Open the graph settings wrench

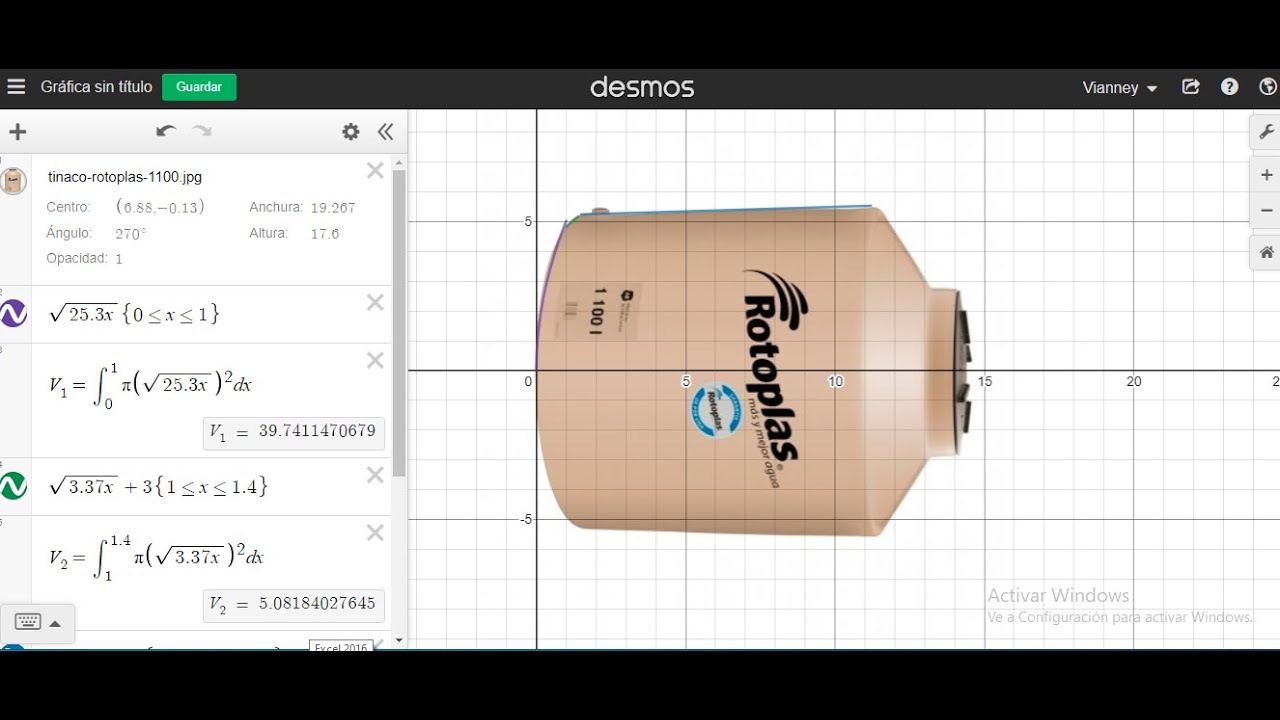[1266, 131]
